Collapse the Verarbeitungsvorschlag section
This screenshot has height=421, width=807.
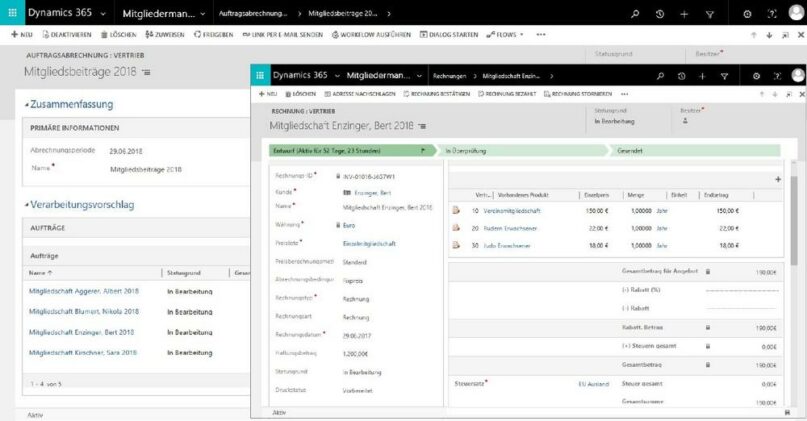pos(26,205)
